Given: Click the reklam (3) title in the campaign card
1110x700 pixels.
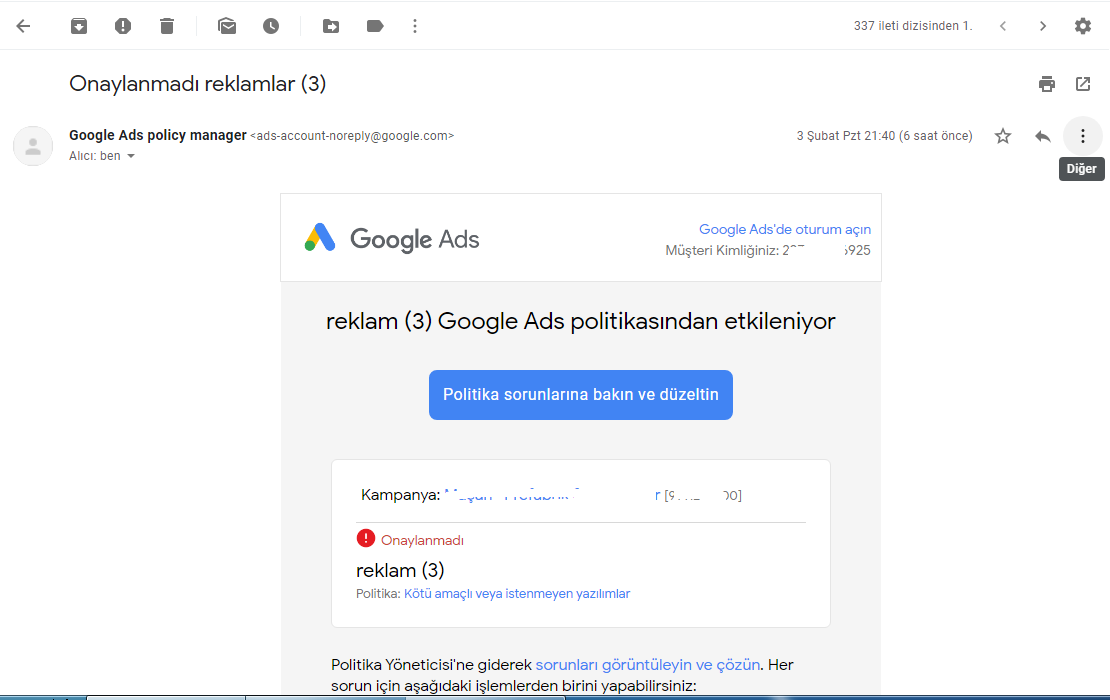Looking at the screenshot, I should (400, 570).
